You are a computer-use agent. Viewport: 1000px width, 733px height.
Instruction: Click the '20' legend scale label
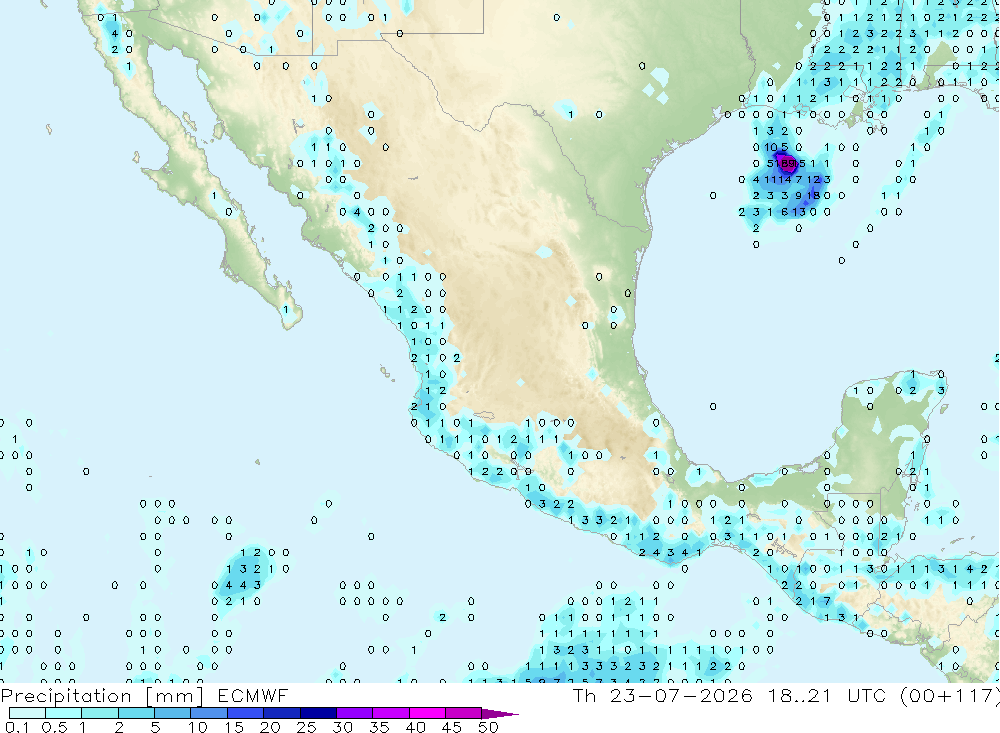[270, 727]
